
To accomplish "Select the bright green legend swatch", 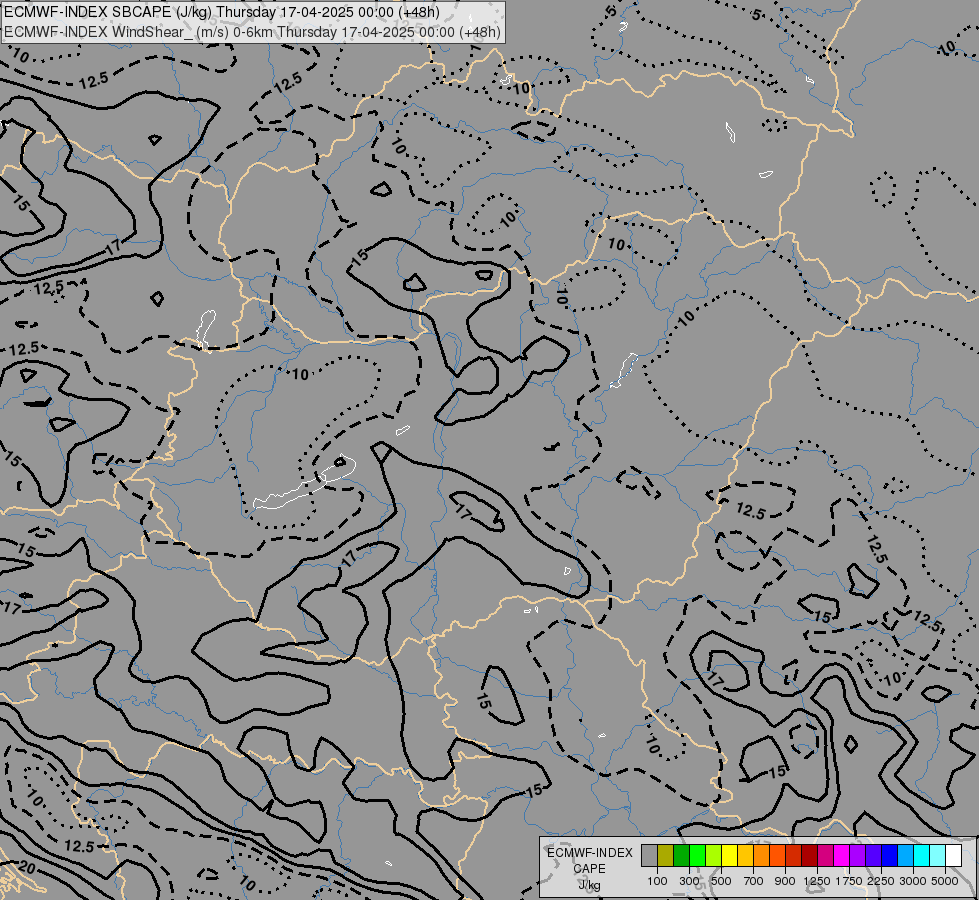I will click(697, 855).
